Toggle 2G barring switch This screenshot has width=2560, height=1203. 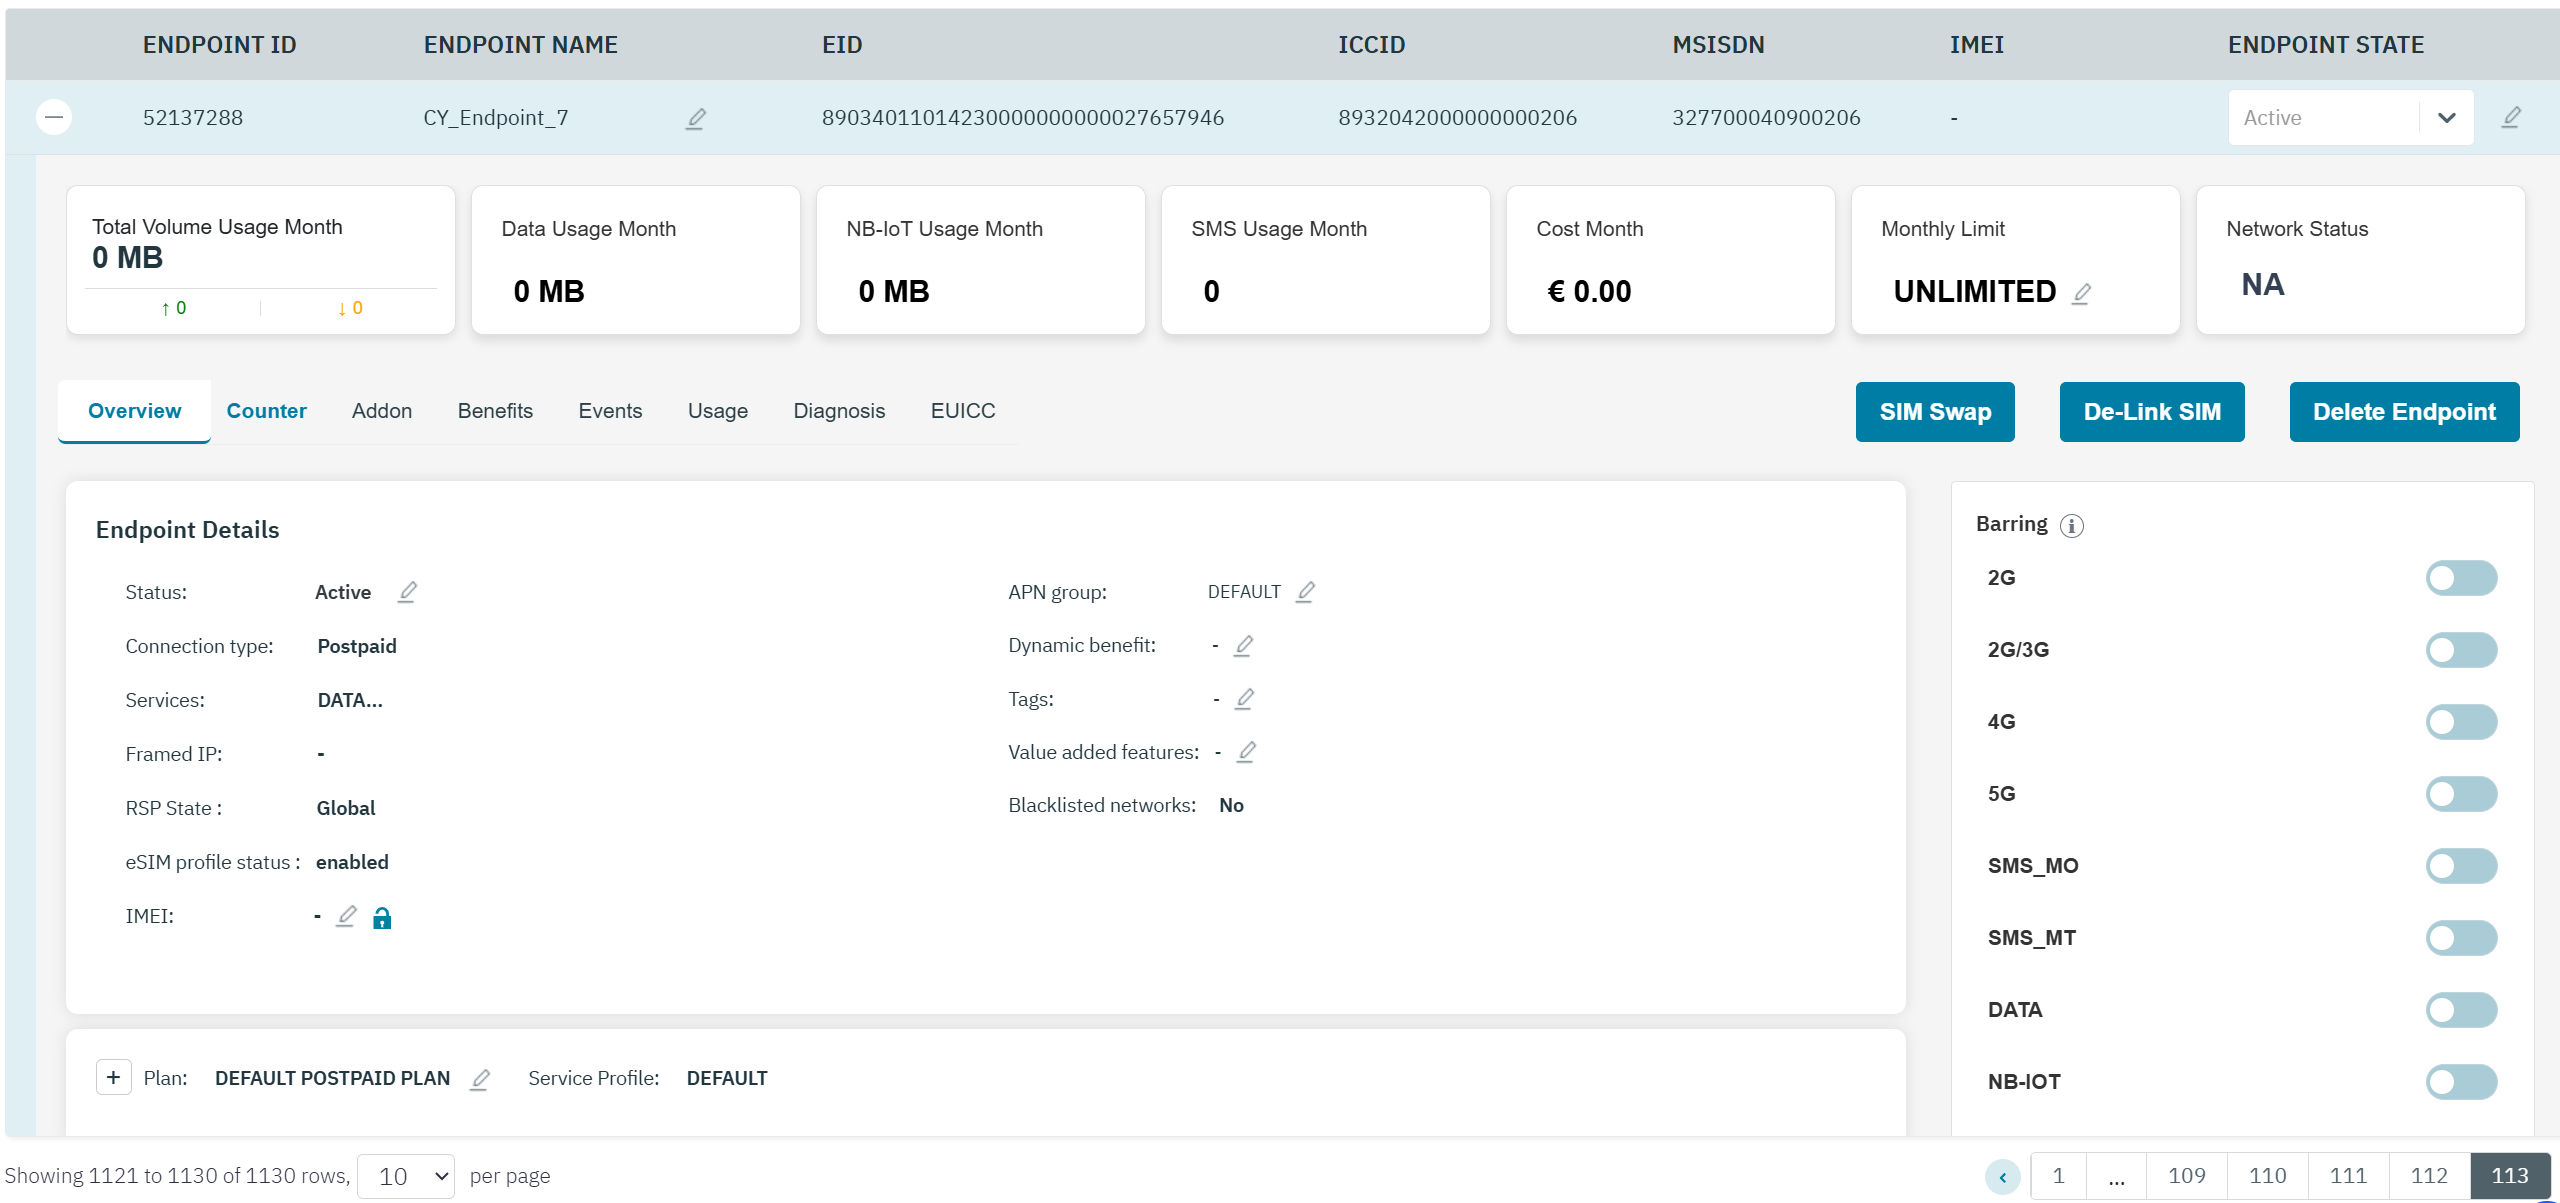pyautogui.click(x=2460, y=578)
